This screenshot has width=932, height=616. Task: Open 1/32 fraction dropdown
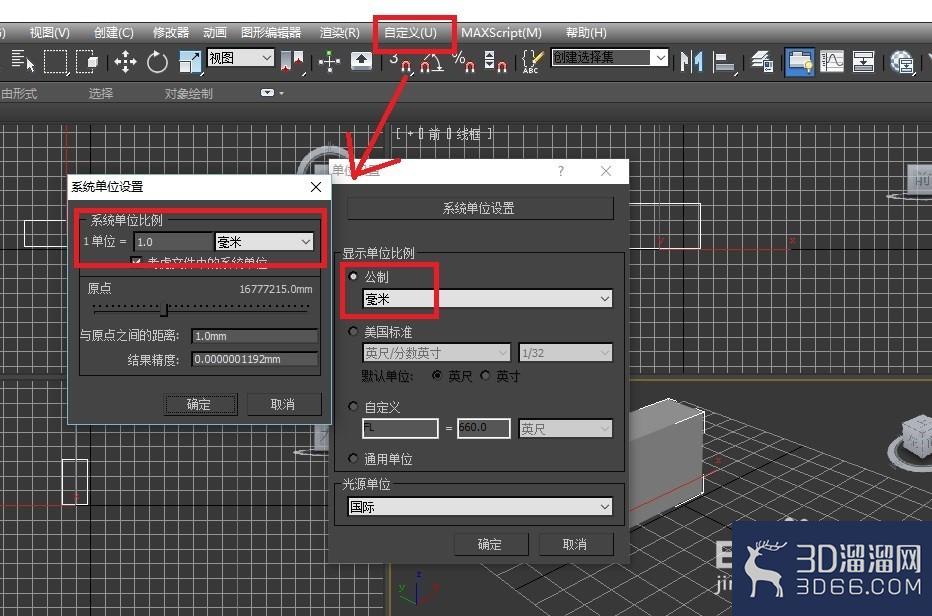[565, 353]
